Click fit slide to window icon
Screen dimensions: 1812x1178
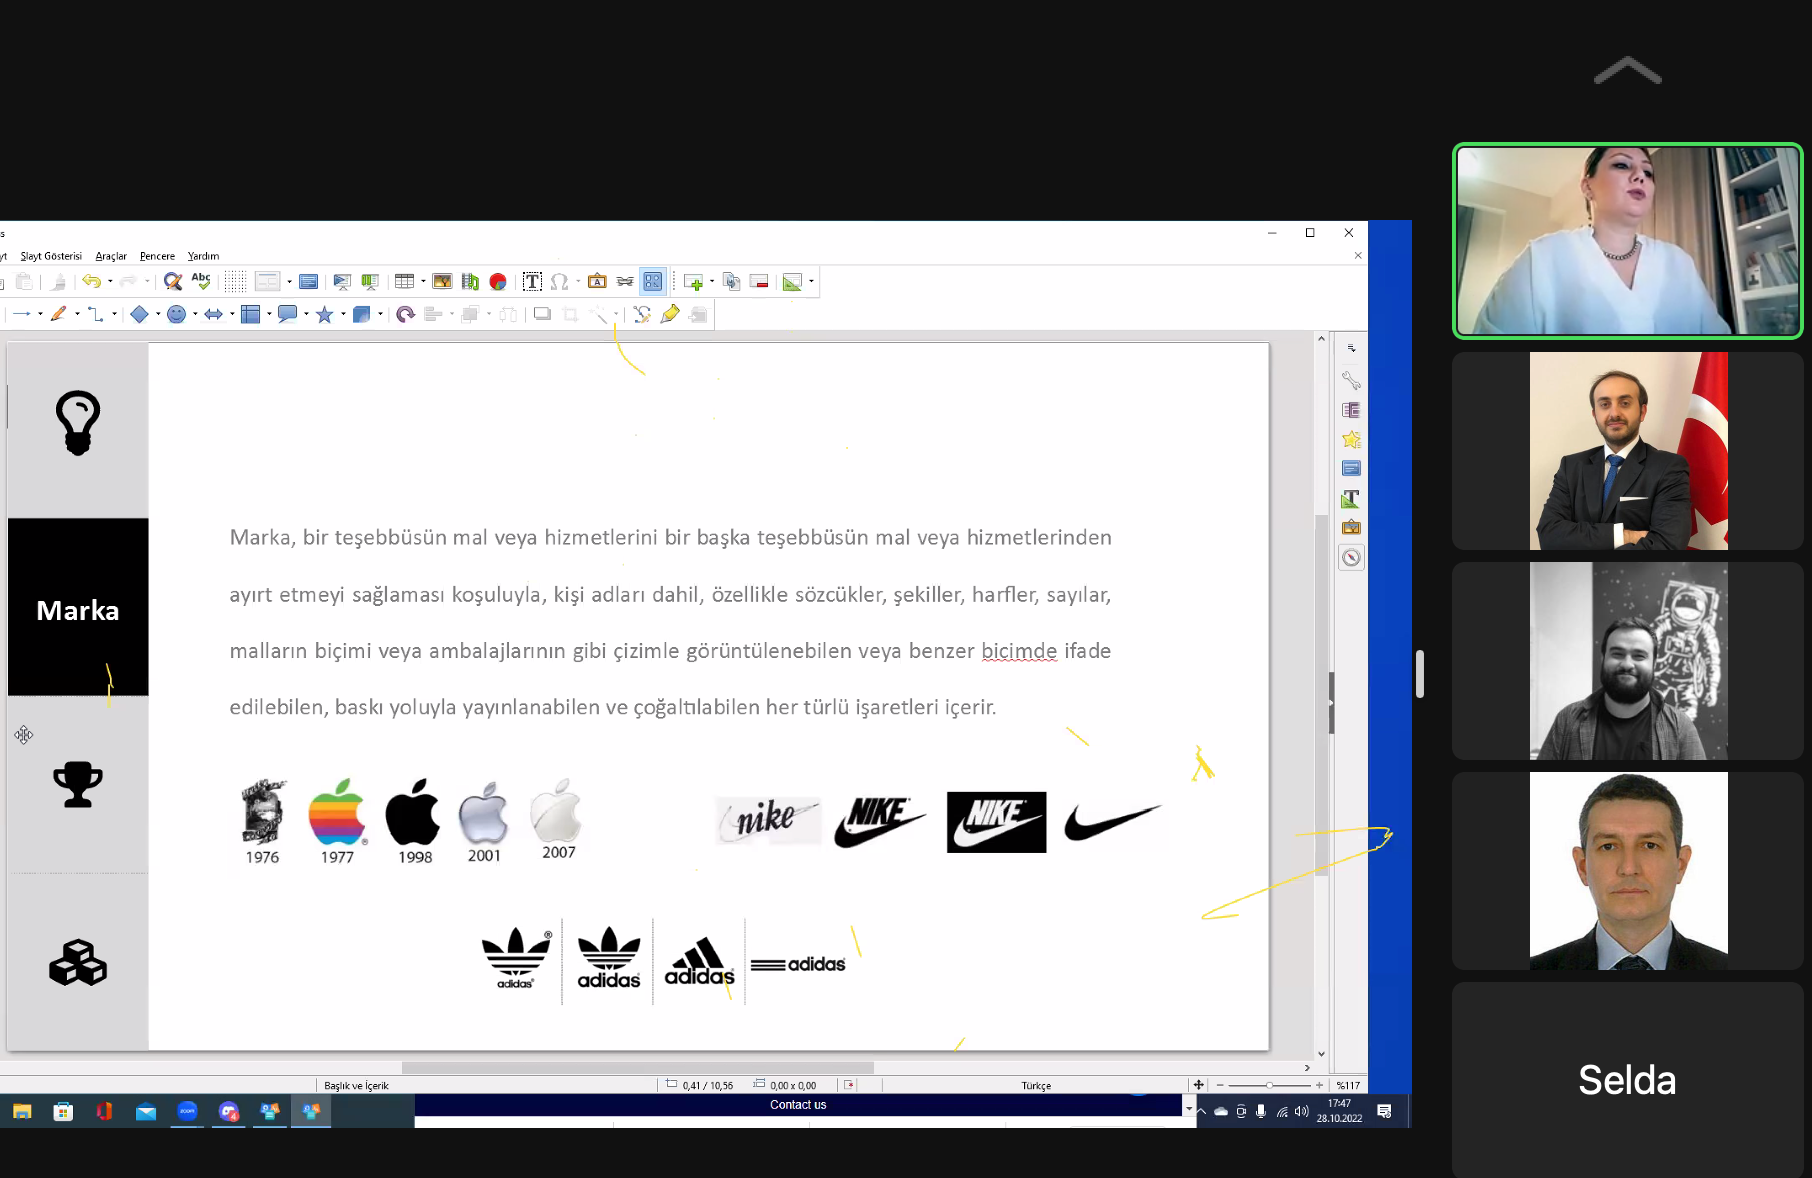coord(1198,1085)
